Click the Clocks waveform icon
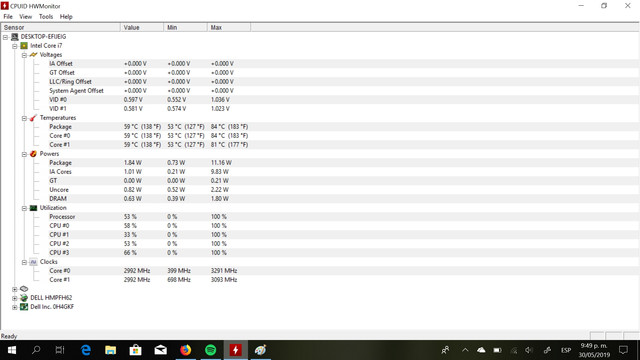 point(33,262)
